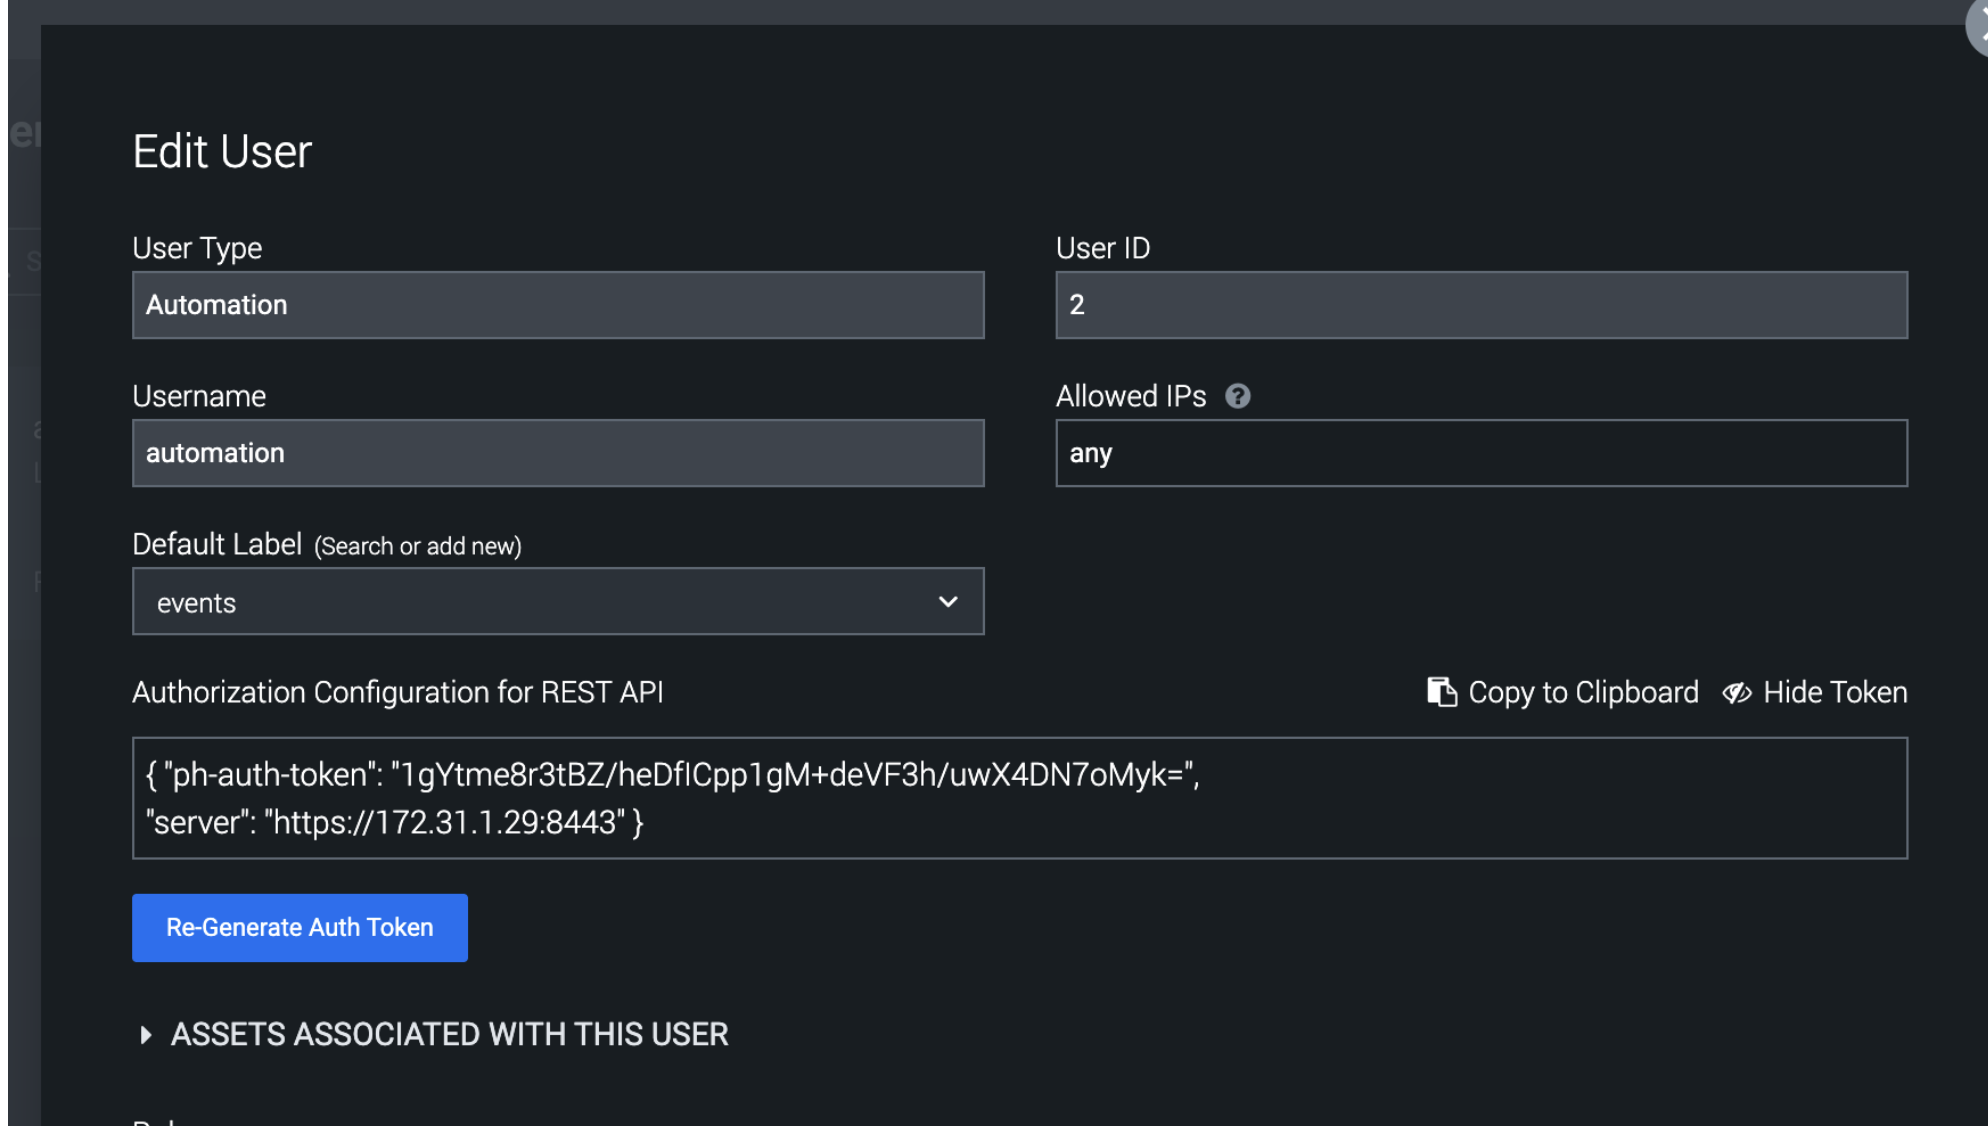Click the Allowed IPs help question-mark icon

click(x=1237, y=396)
